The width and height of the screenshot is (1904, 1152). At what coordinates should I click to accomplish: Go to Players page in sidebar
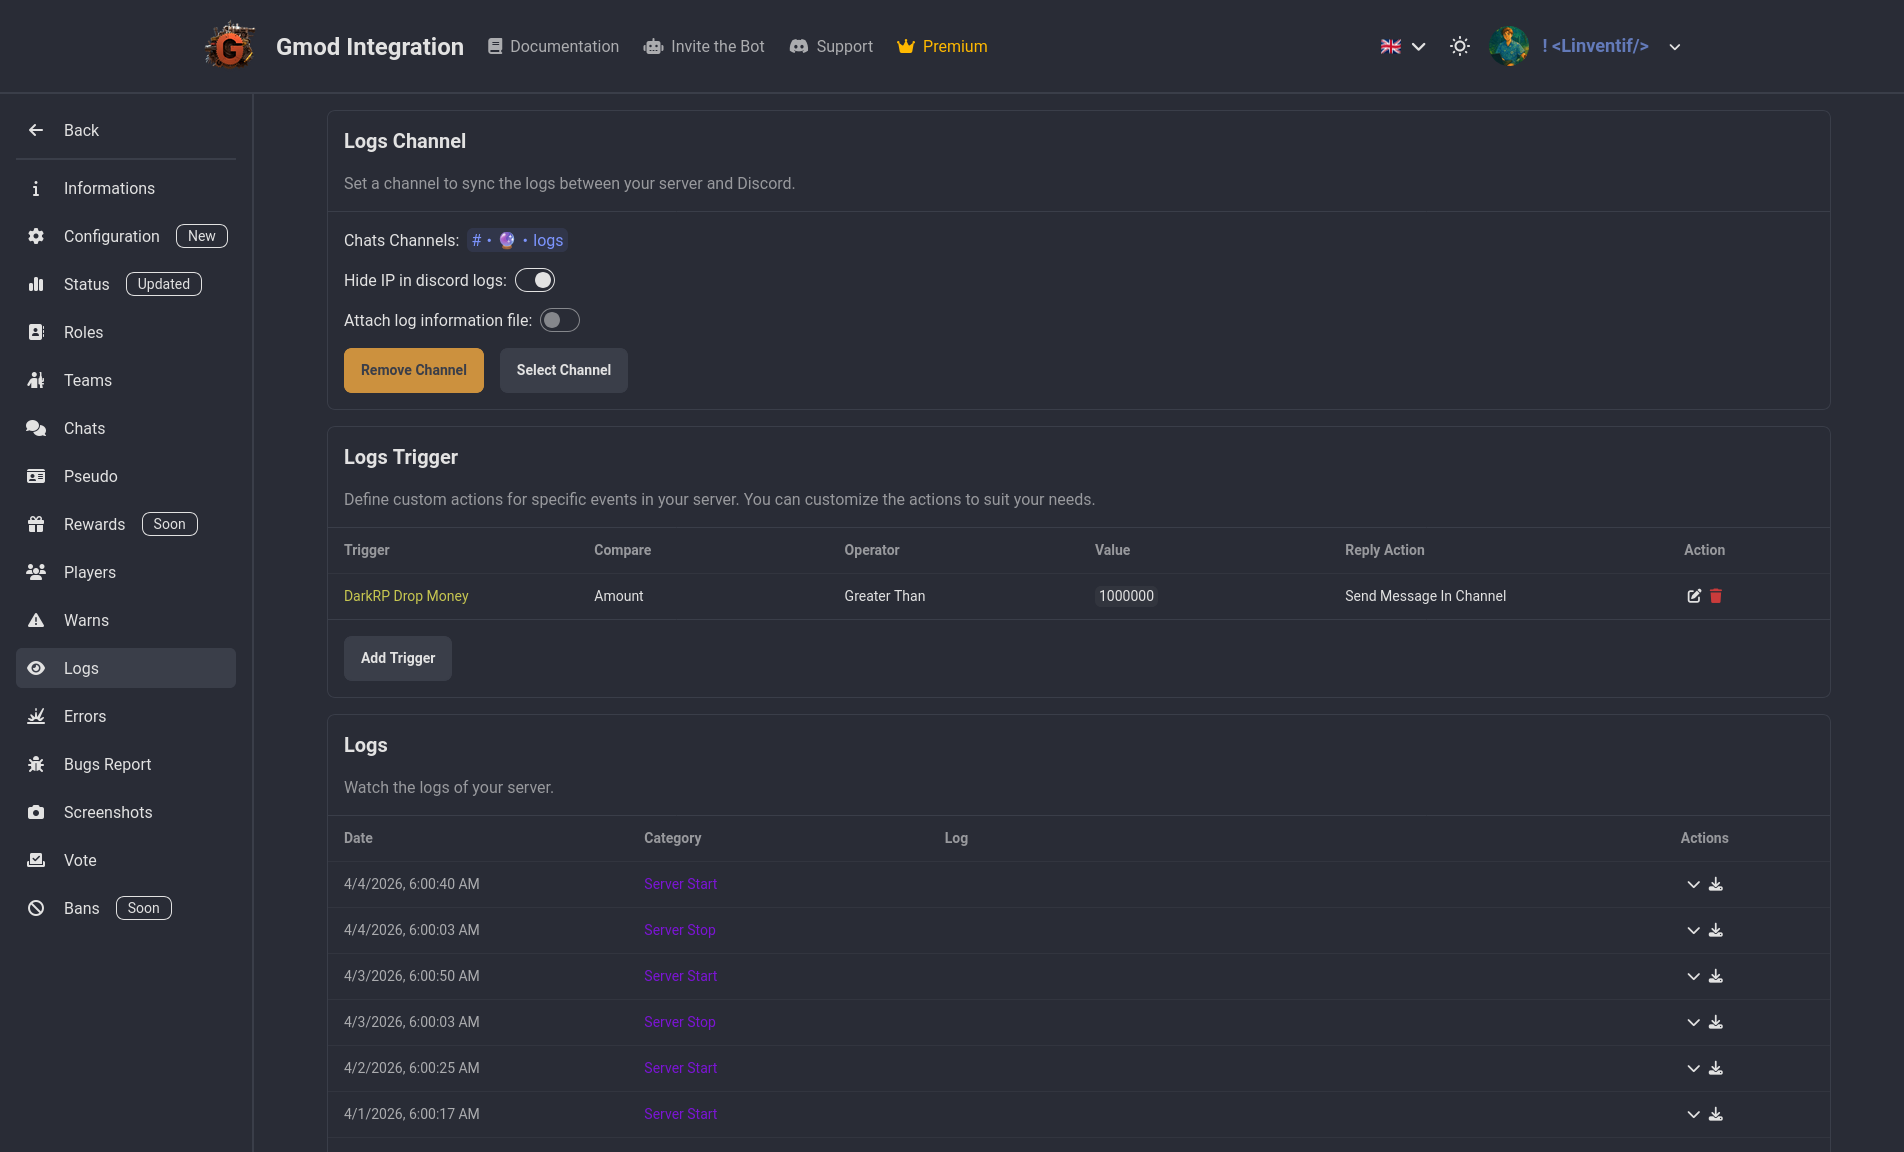tap(90, 572)
